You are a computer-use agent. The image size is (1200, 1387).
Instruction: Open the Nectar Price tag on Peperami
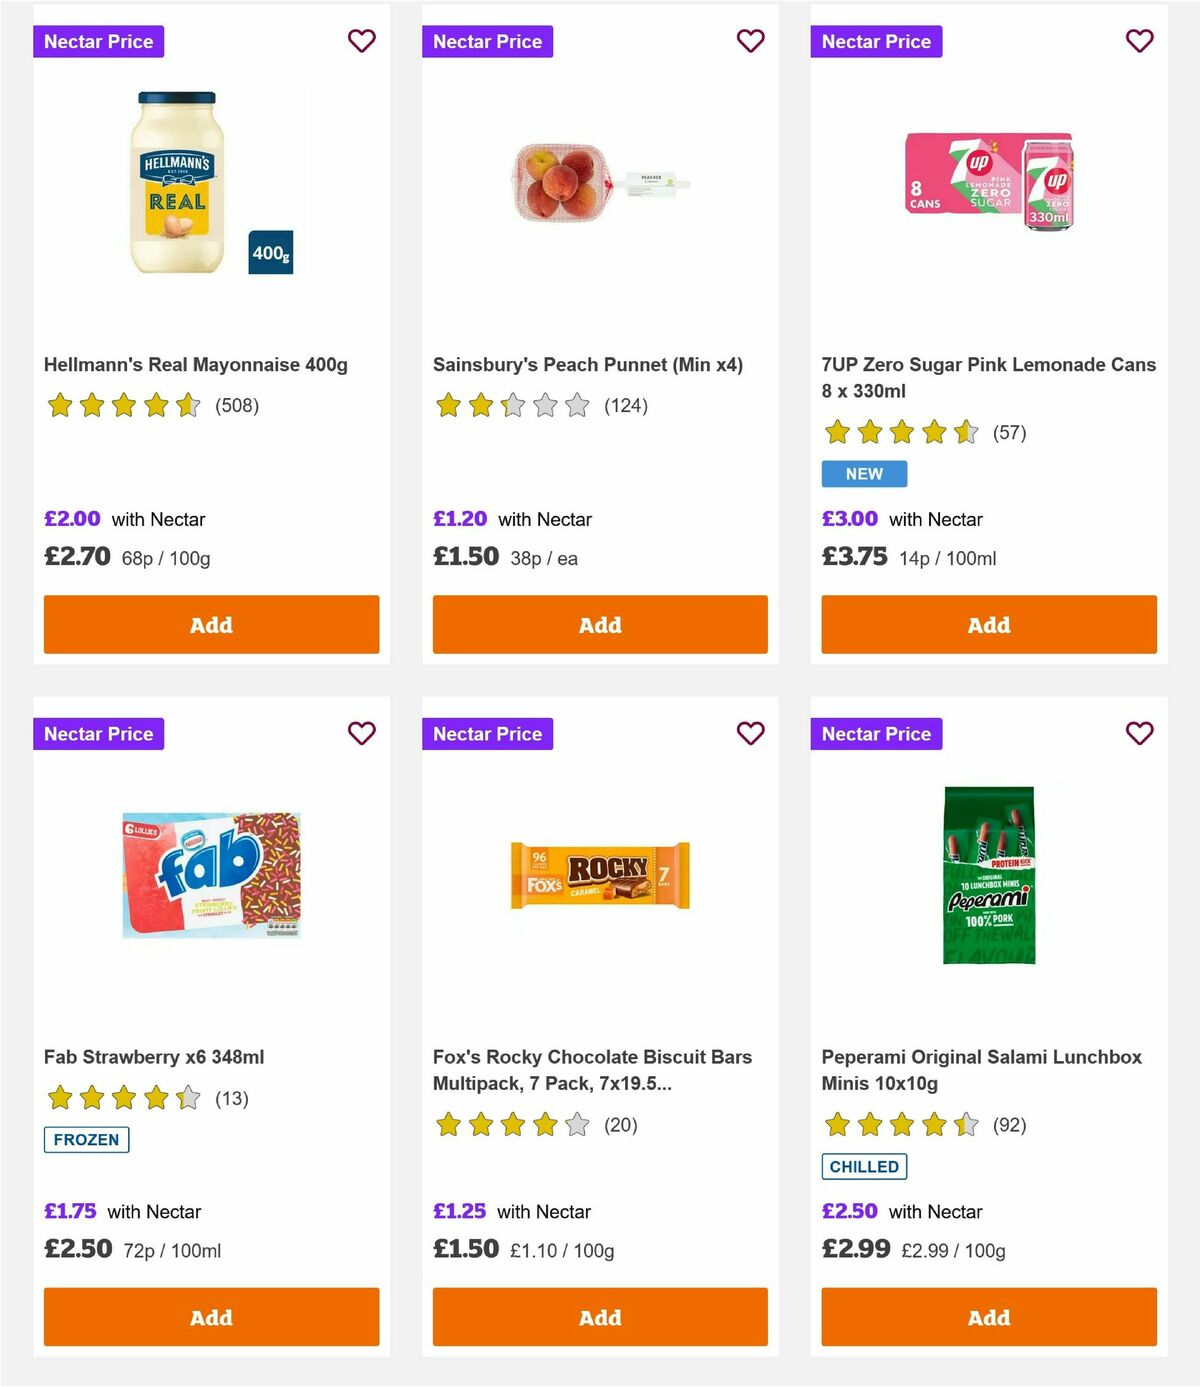tap(877, 733)
